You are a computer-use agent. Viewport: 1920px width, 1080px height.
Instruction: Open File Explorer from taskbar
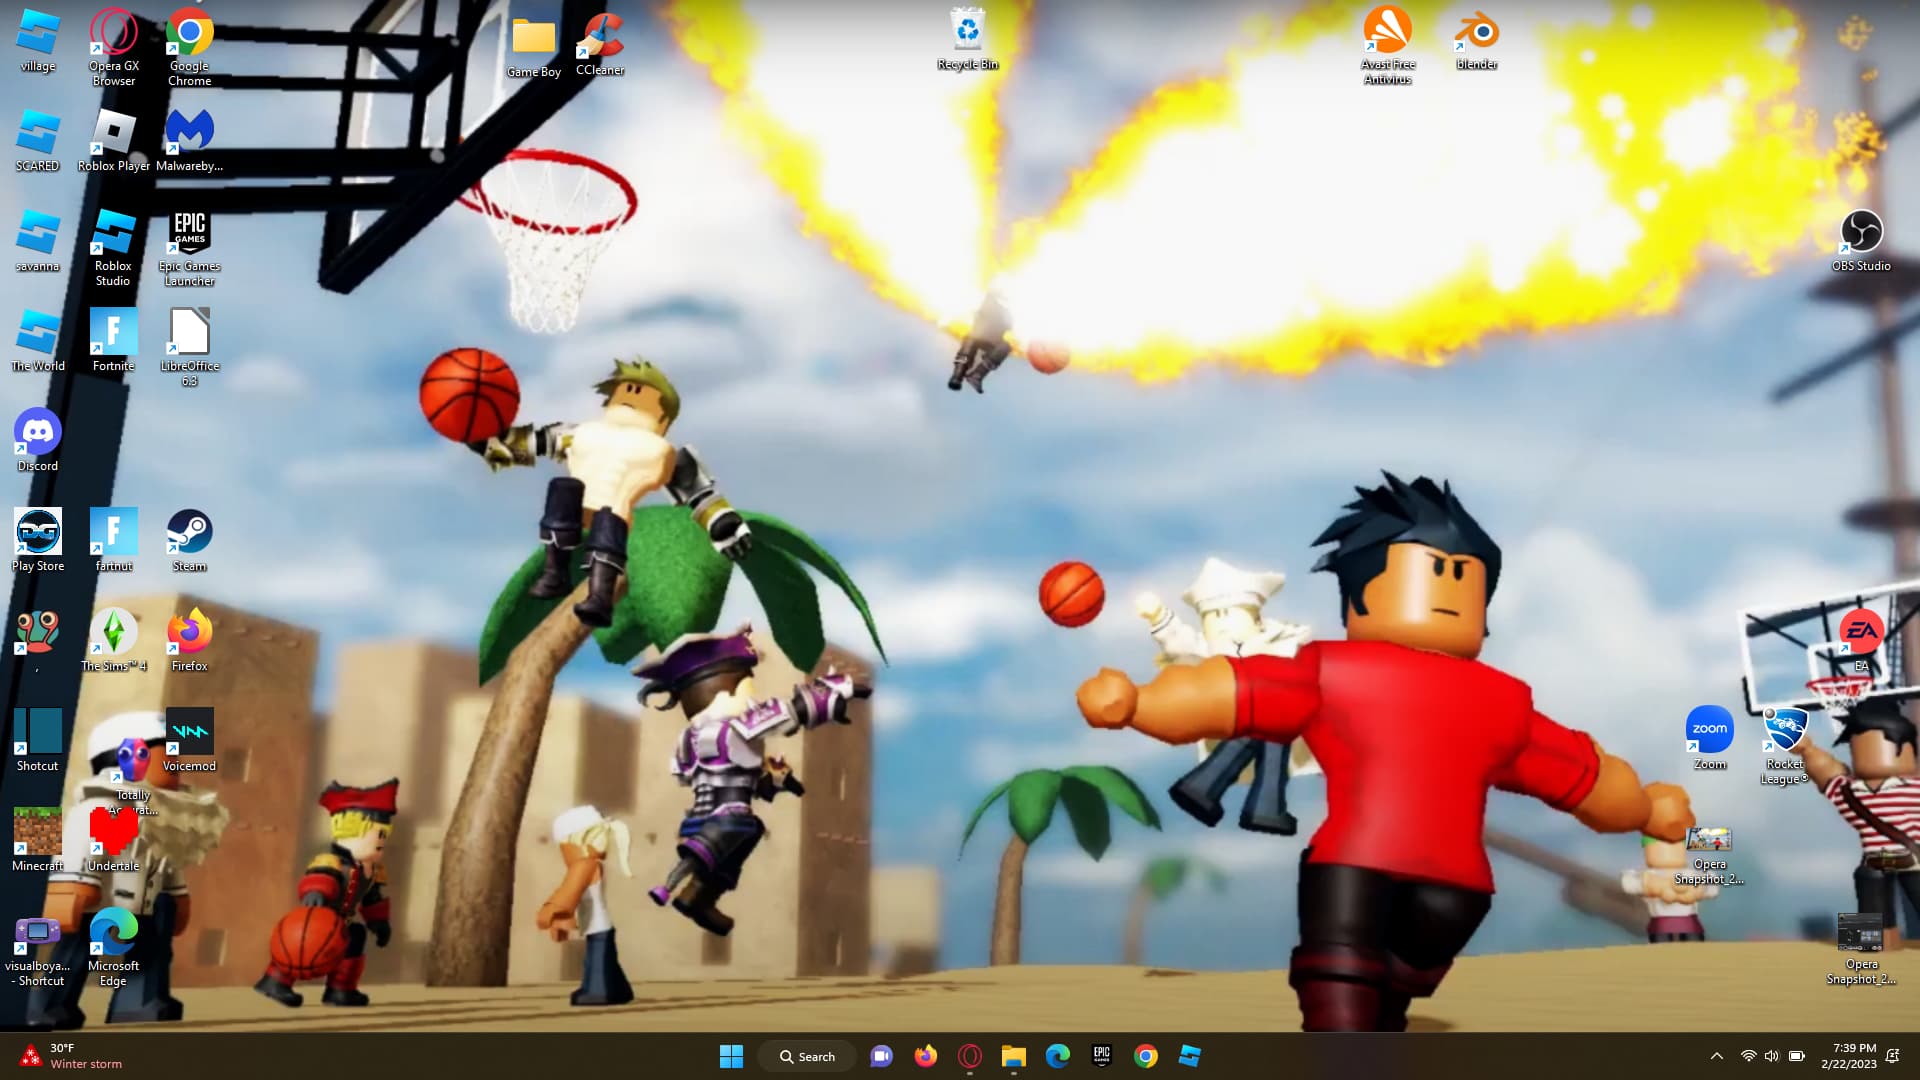[x=1013, y=1056]
